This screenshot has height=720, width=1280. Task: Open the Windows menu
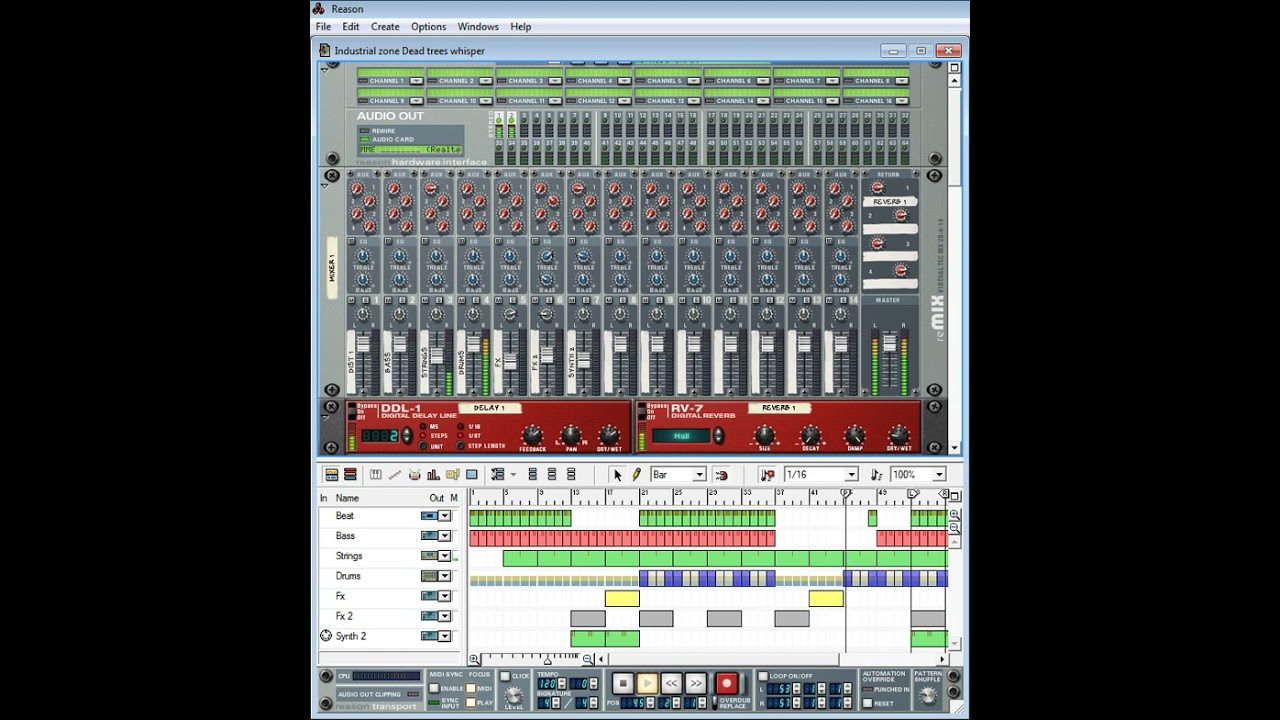tap(478, 27)
